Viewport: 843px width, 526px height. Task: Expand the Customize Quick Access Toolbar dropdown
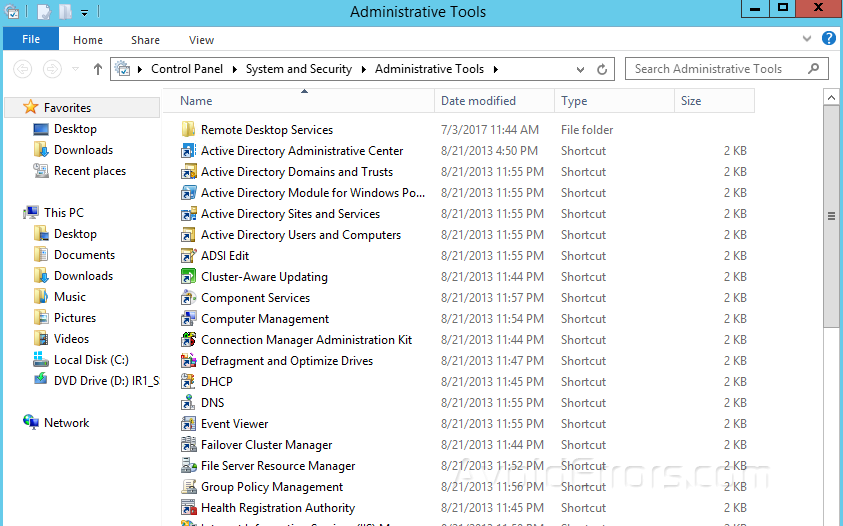(x=85, y=13)
